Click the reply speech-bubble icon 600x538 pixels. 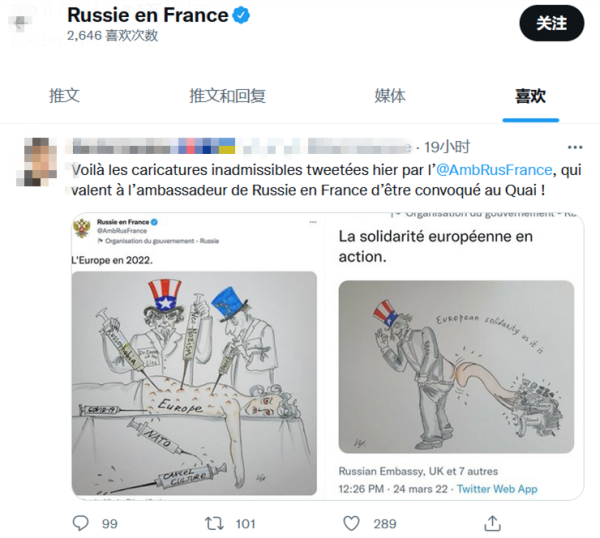tap(82, 522)
